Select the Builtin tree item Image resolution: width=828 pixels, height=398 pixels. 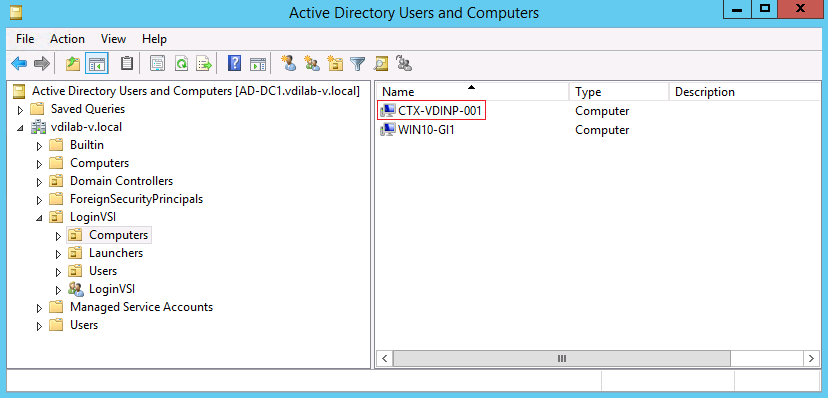[87, 145]
